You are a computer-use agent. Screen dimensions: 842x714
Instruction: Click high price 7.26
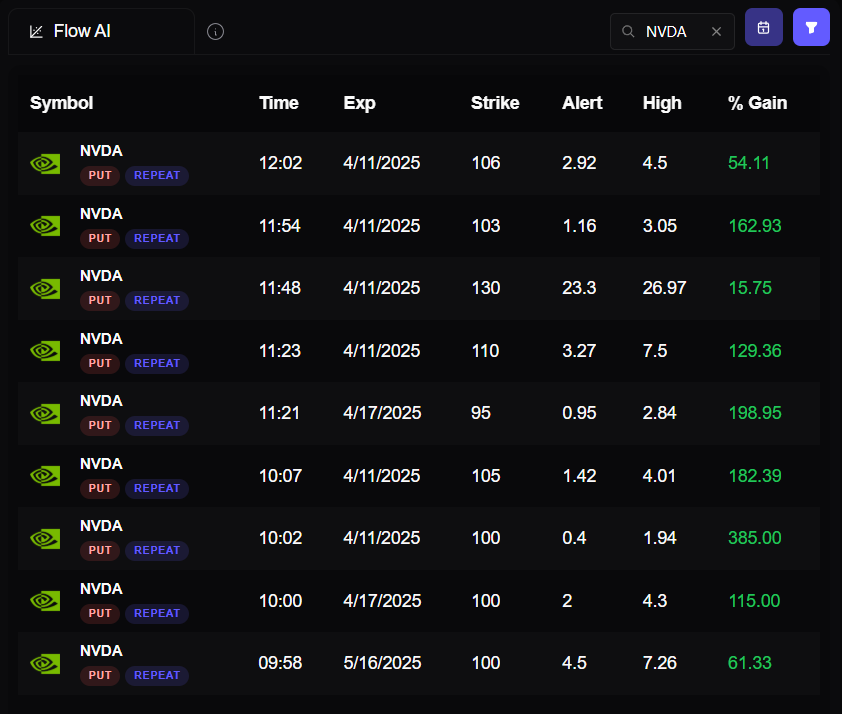(x=660, y=663)
